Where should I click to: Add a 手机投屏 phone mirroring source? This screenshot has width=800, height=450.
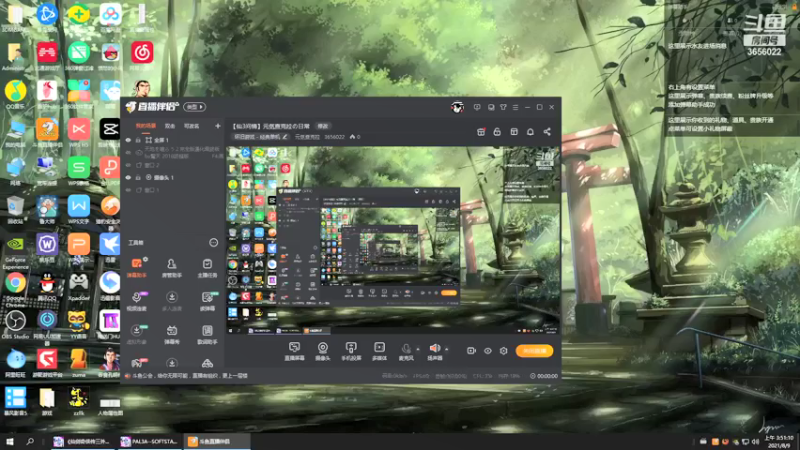[351, 351]
